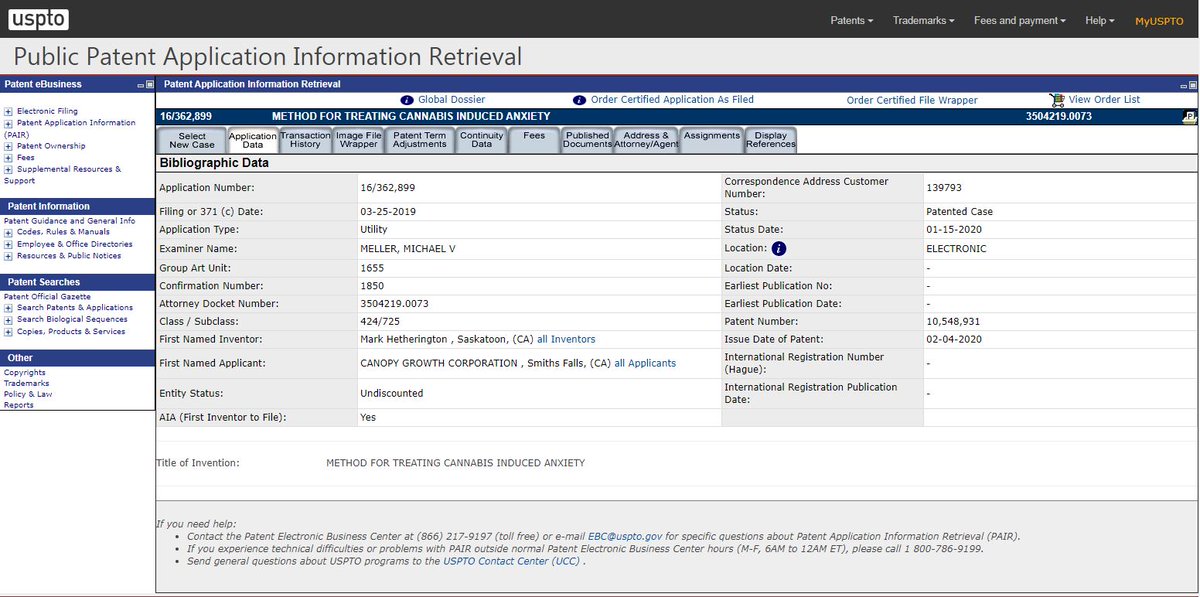Screen dimensions: 1200x597
Task: Open Patent Official Gazette link
Action: [47, 297]
